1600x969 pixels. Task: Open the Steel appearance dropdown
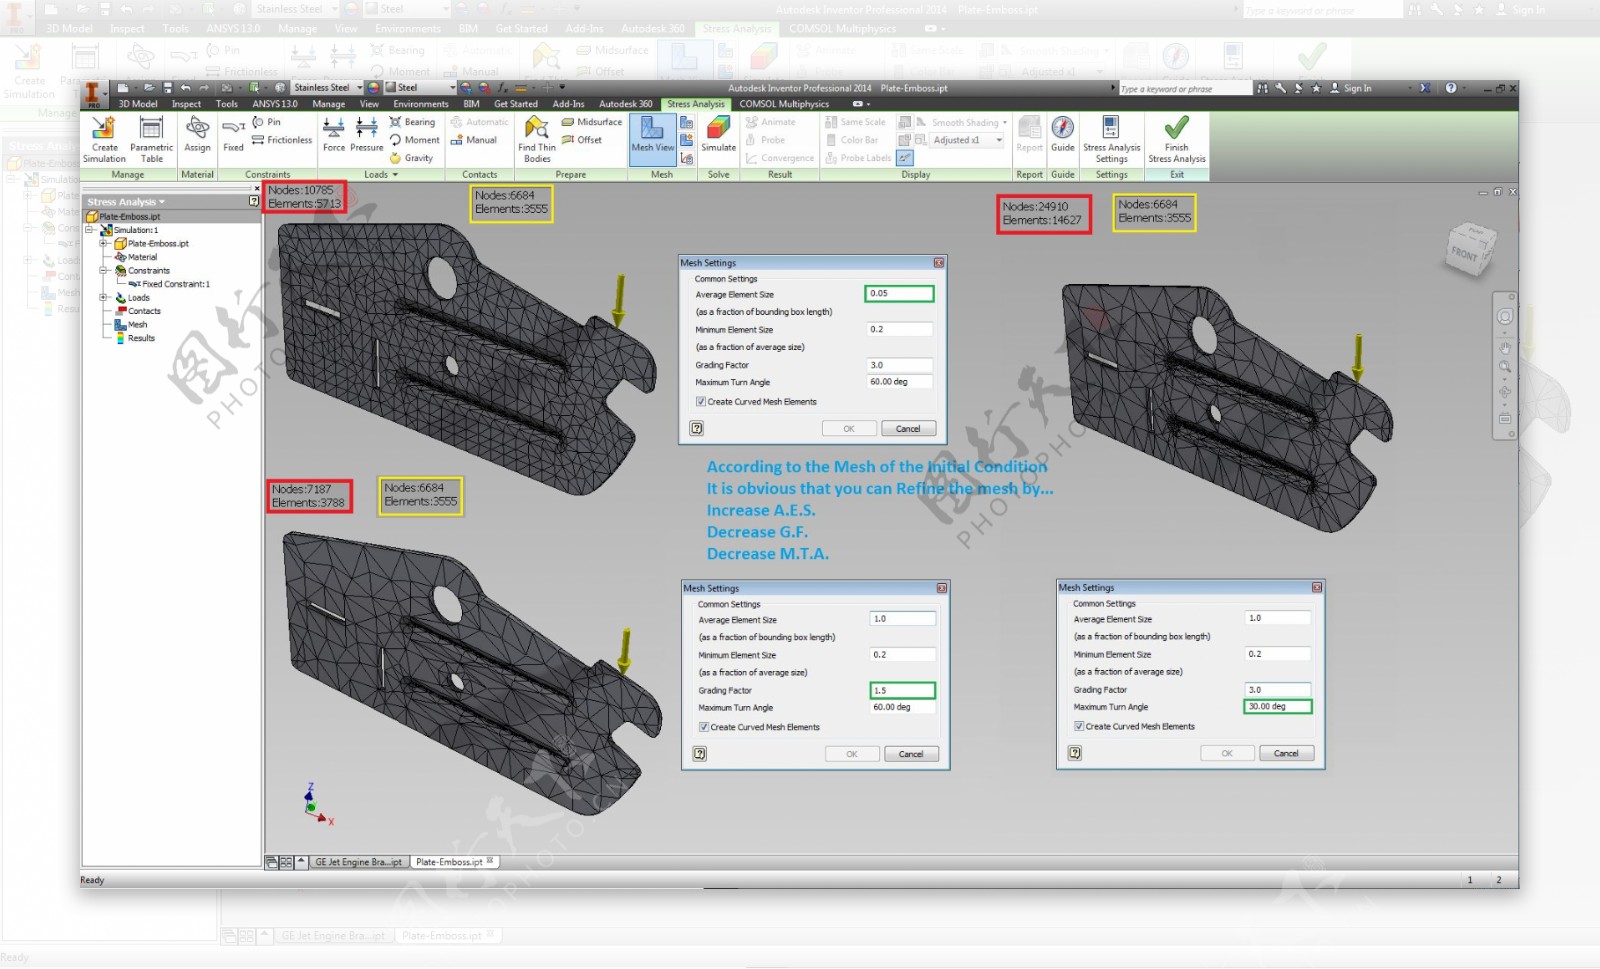[455, 88]
